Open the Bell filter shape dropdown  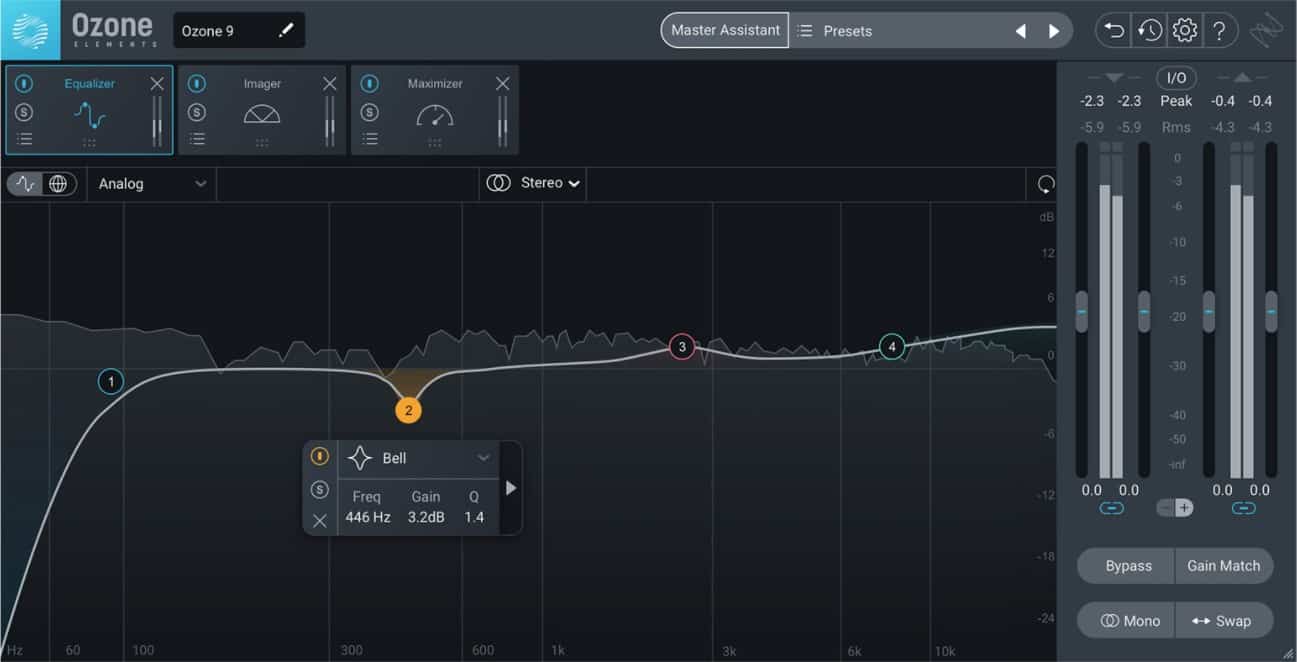pos(419,458)
